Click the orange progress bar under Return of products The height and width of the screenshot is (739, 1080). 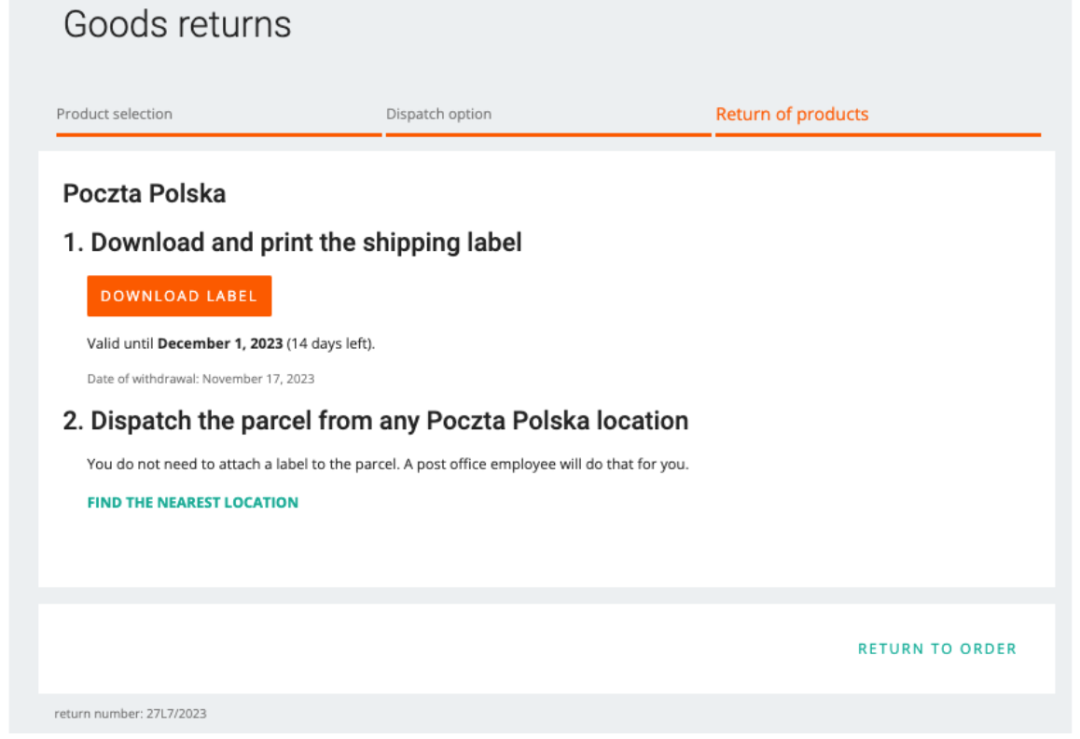coord(877,134)
